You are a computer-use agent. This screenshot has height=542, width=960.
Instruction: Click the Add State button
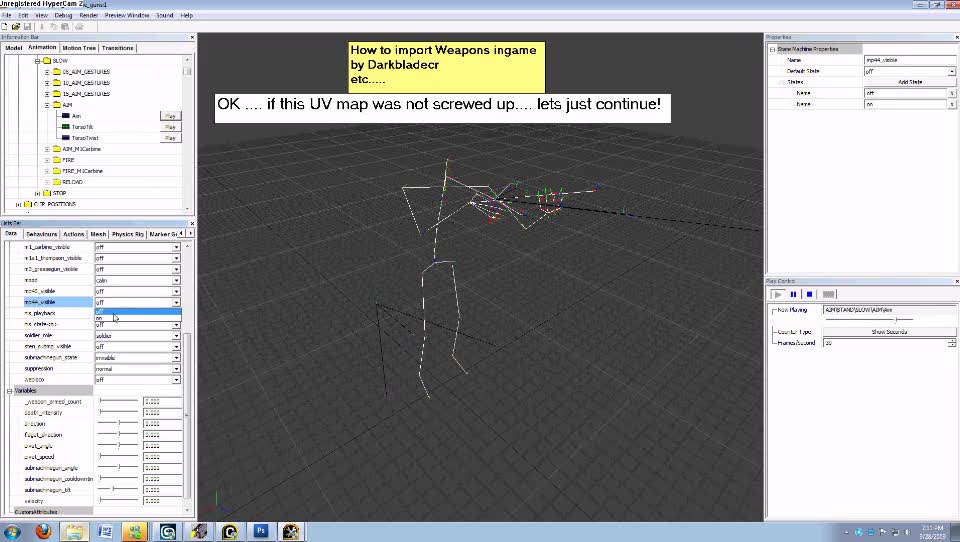pyautogui.click(x=910, y=82)
